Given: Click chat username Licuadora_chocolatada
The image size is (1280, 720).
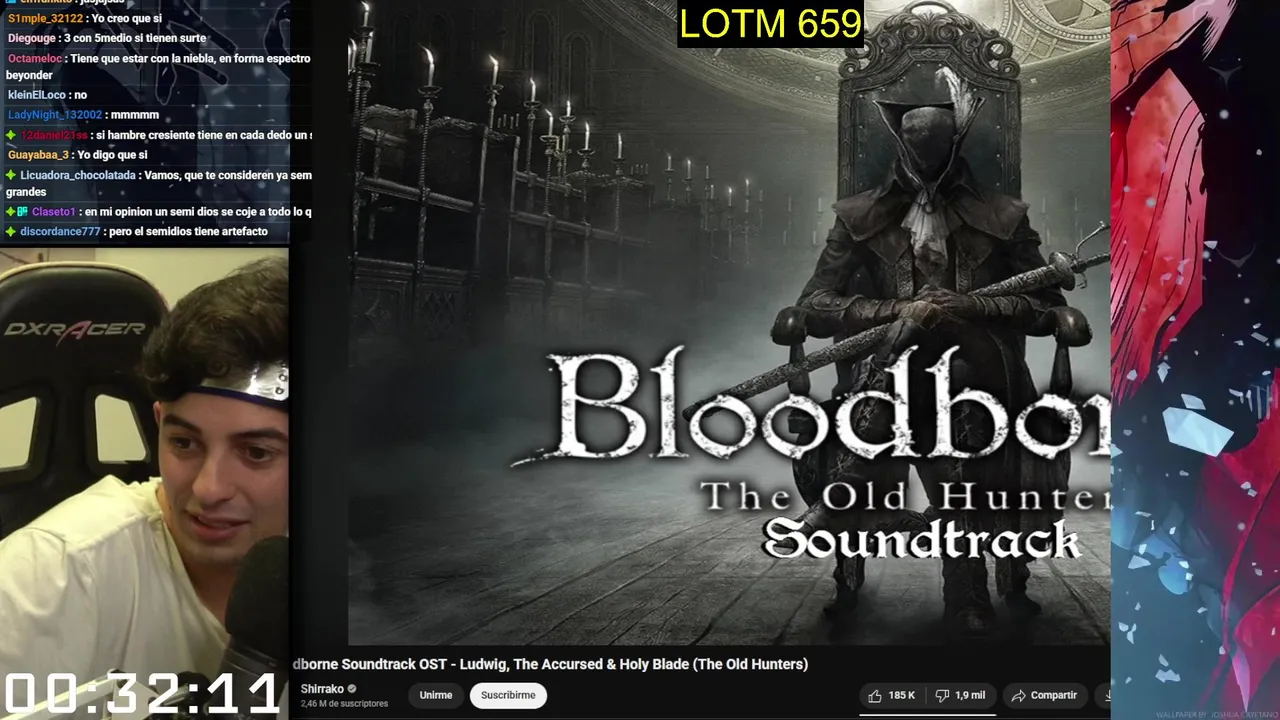Looking at the screenshot, I should 78,175.
